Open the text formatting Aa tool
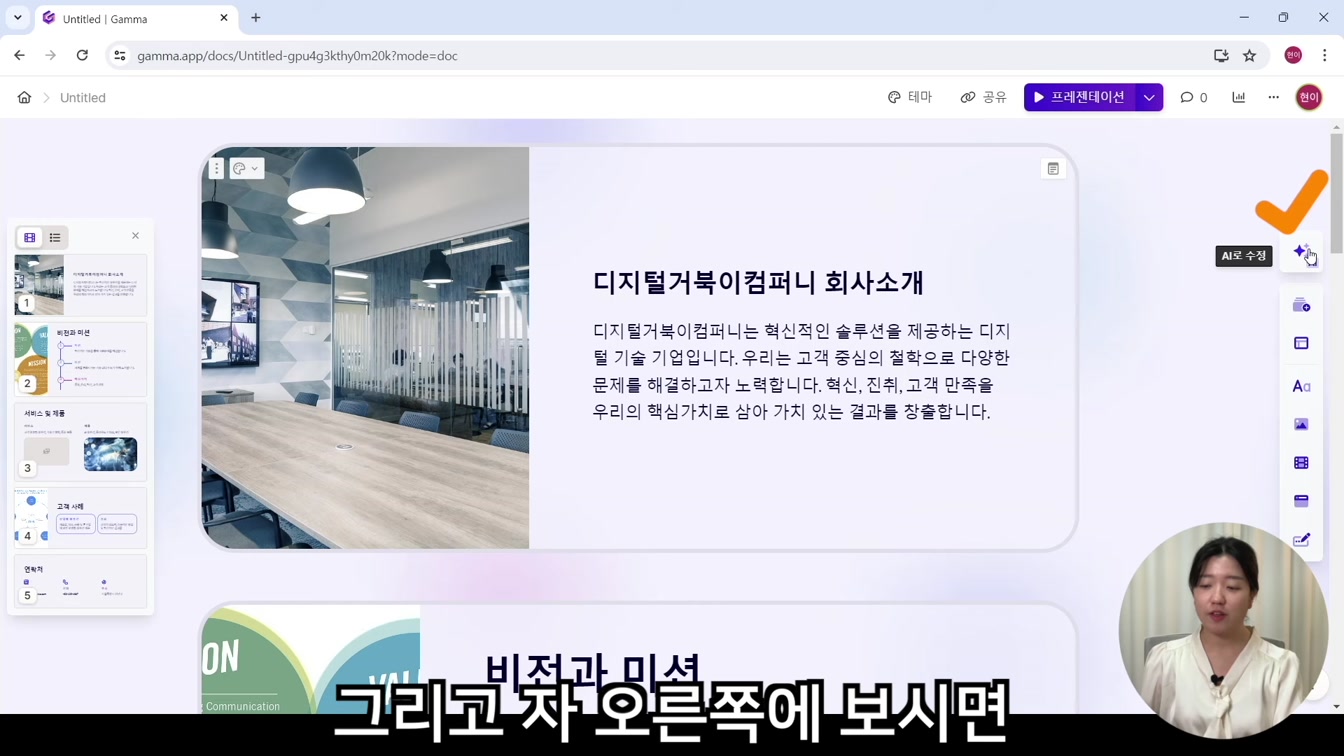This screenshot has width=1344, height=756. [x=1301, y=386]
